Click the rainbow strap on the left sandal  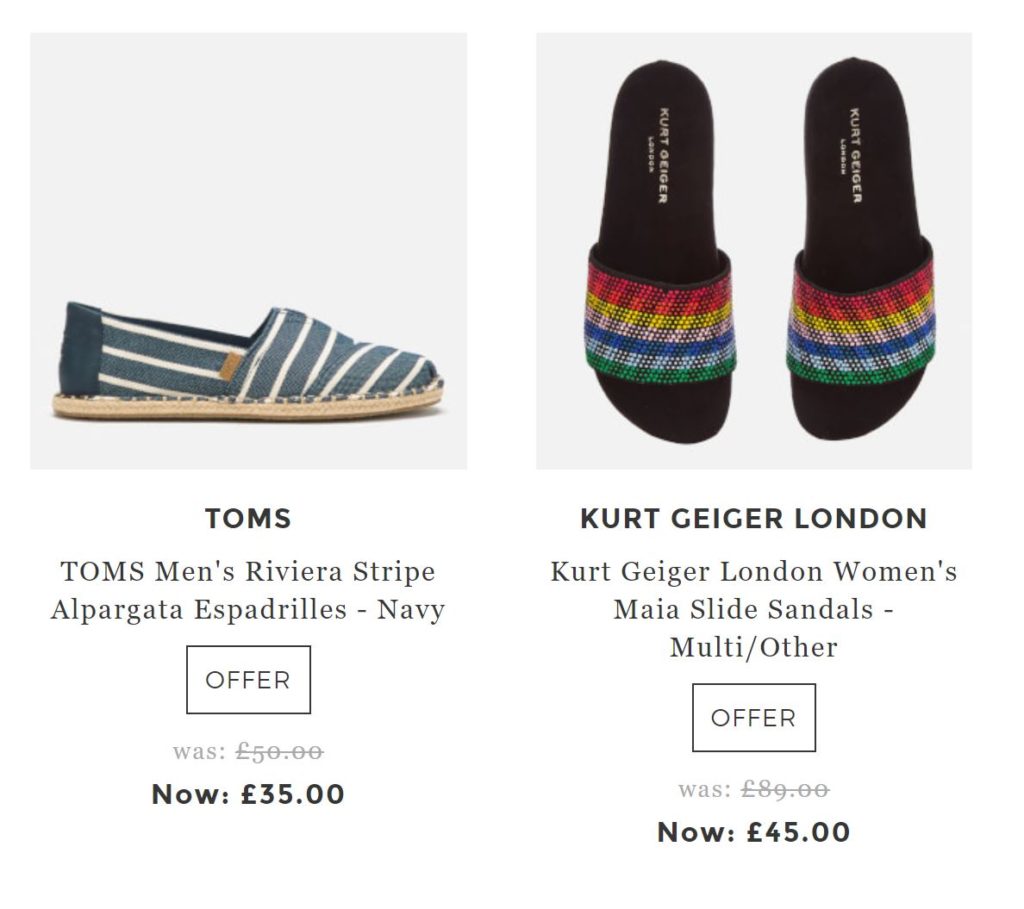659,318
